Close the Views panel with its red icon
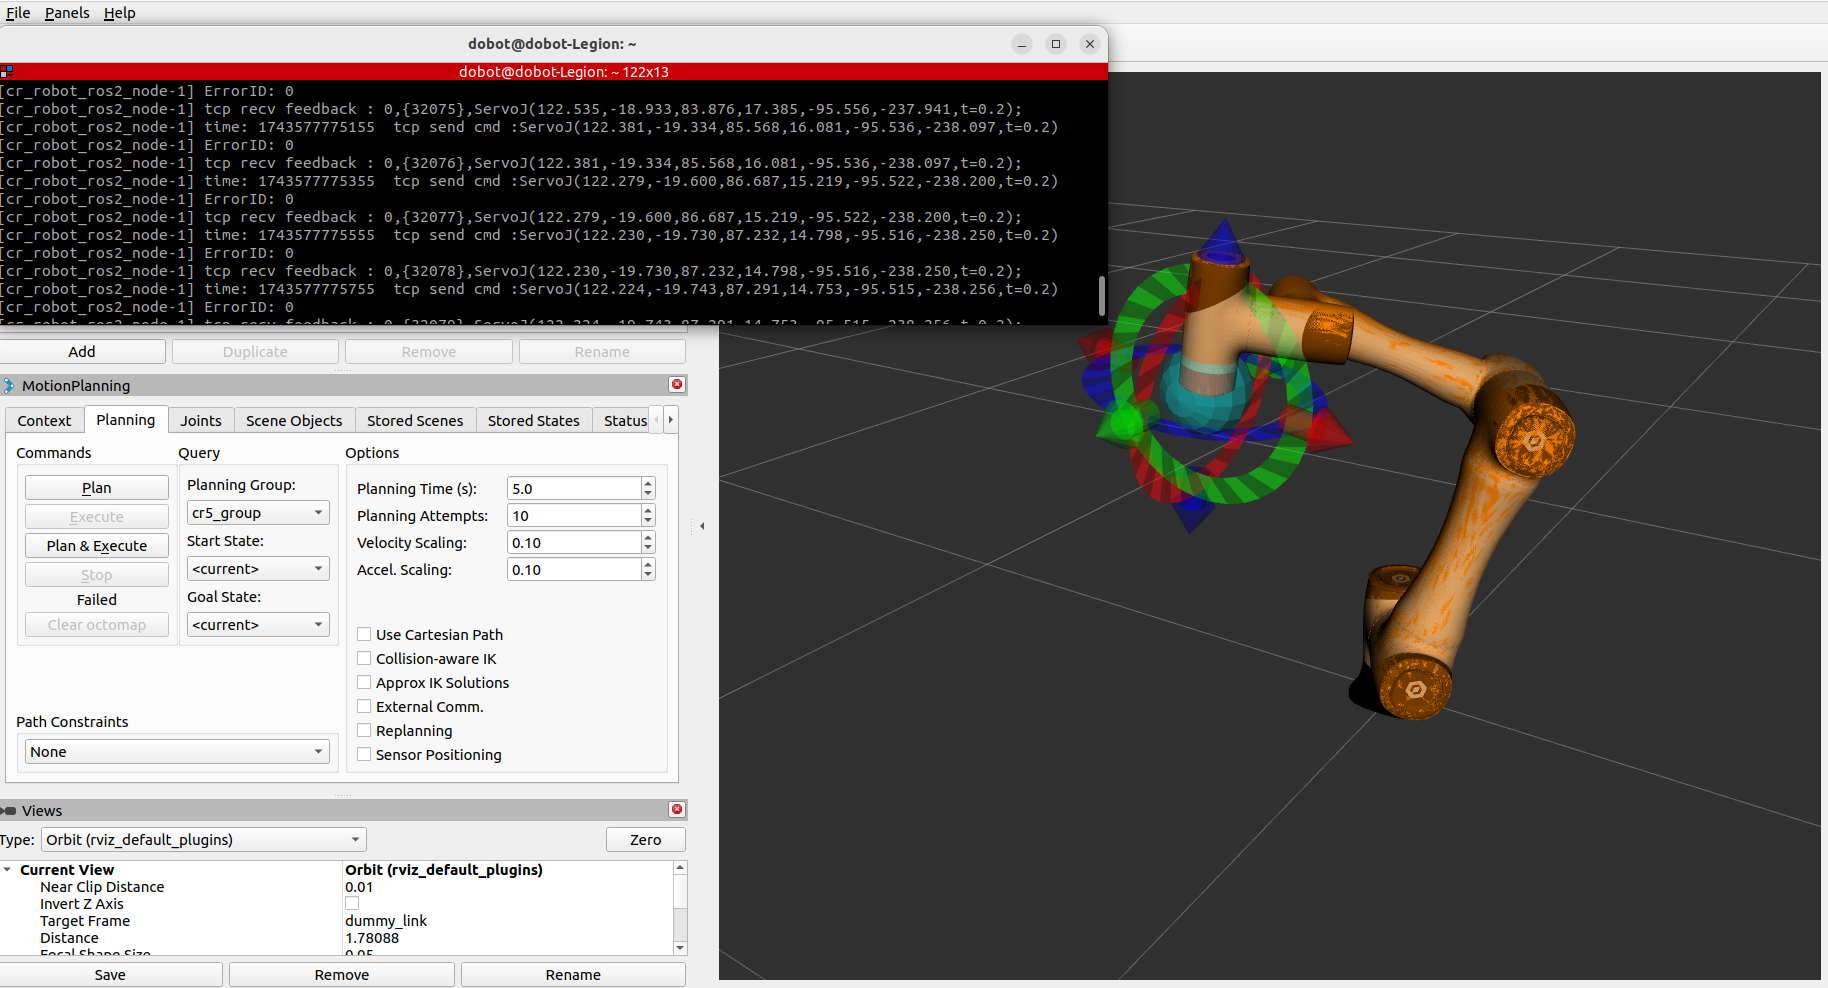 tap(677, 810)
